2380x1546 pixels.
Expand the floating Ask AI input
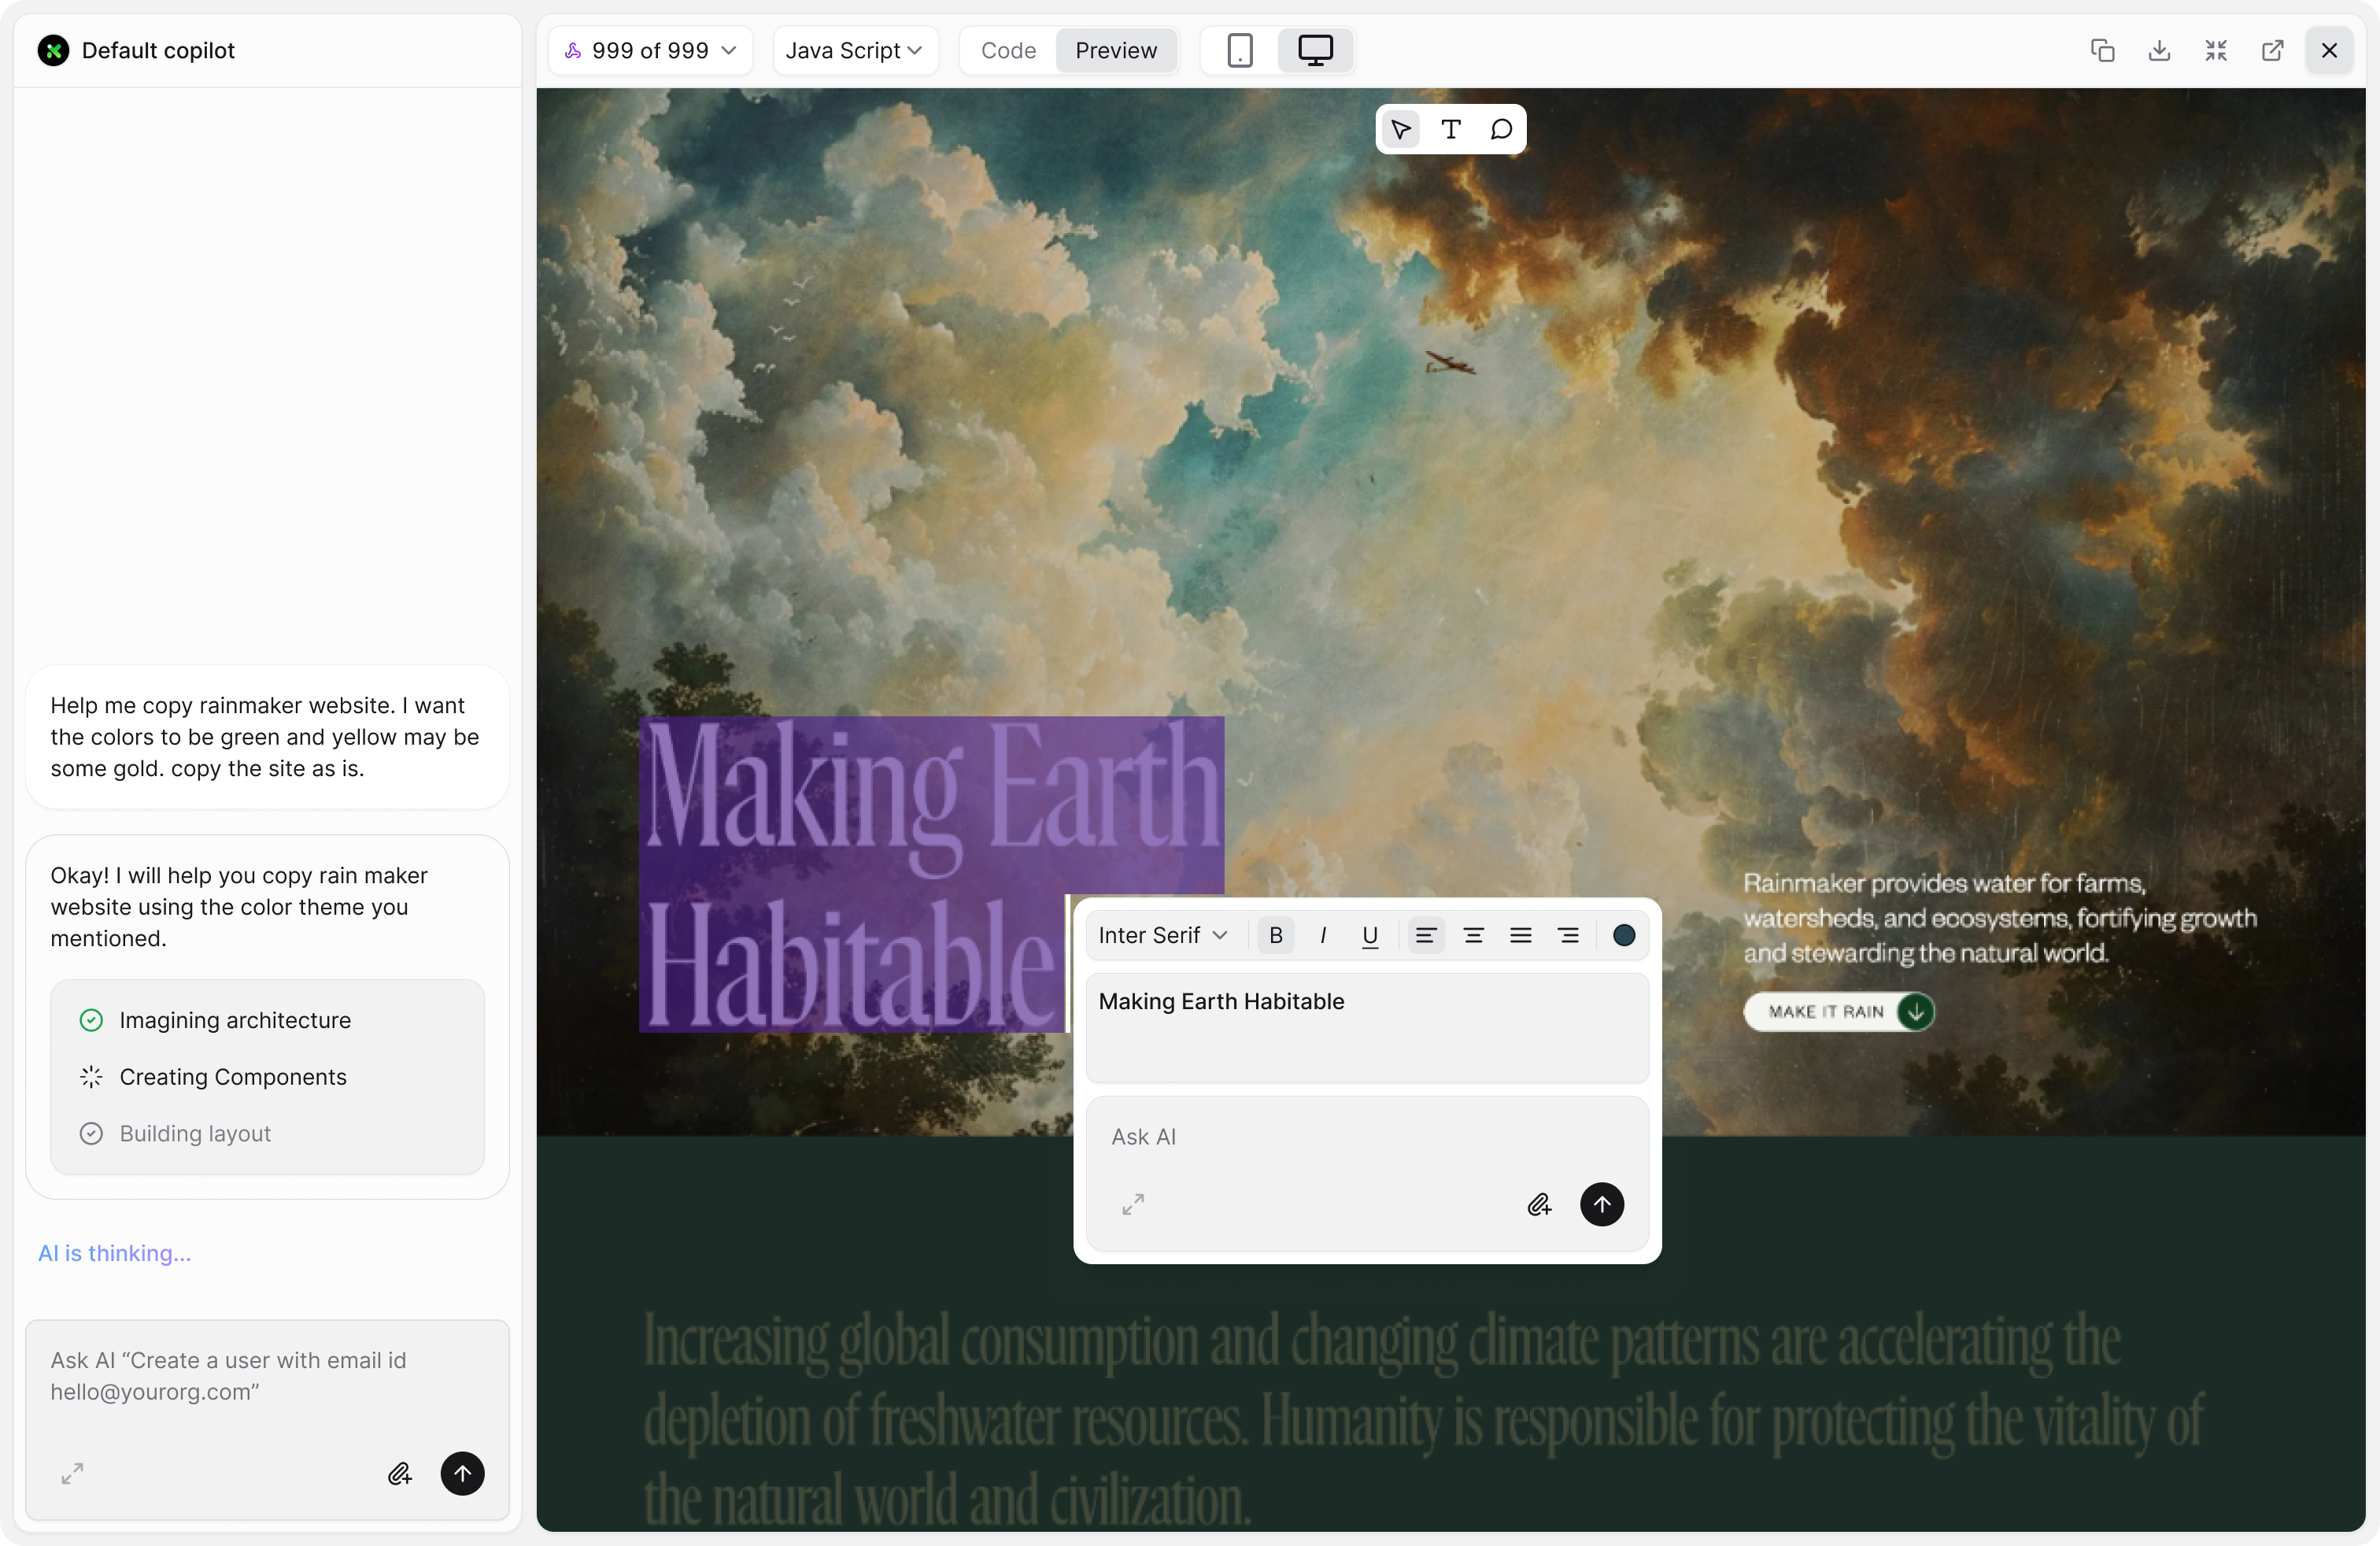coord(1133,1204)
